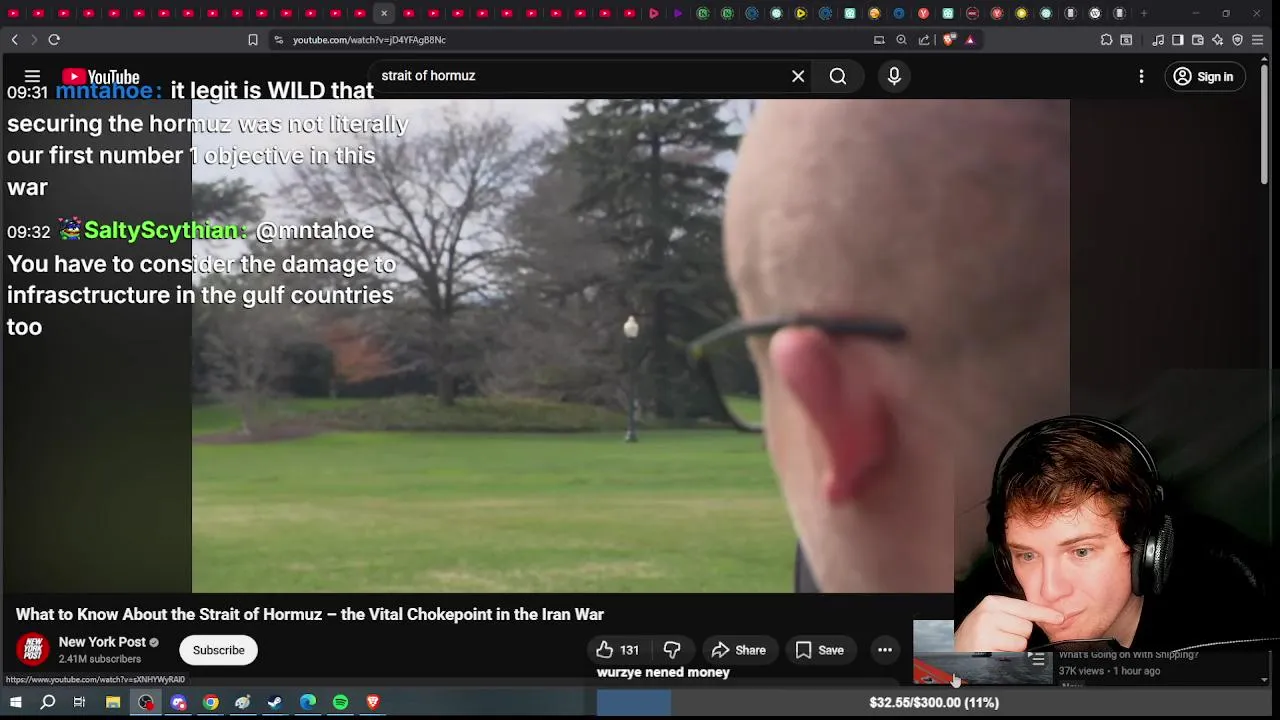Open zoom magnifier in address bar
Image resolution: width=1280 pixels, height=720 pixels.
coord(901,40)
